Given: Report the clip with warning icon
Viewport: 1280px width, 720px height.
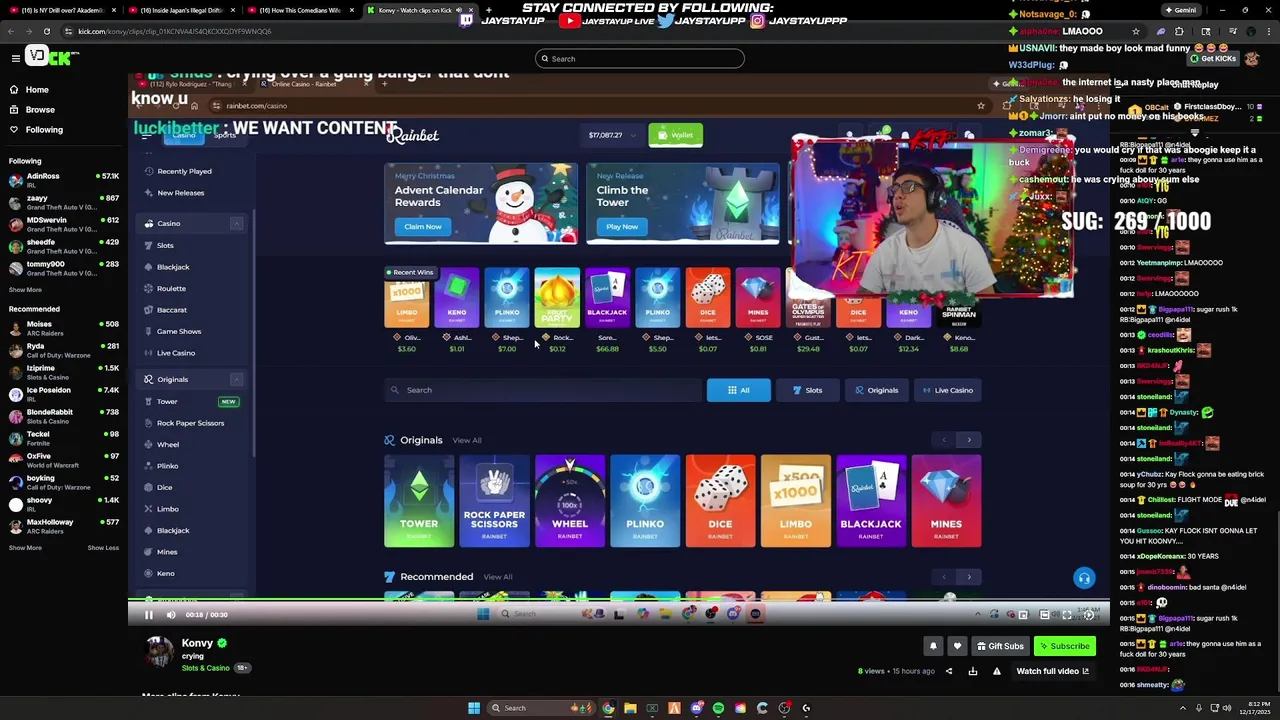Looking at the screenshot, I should 996,672.
